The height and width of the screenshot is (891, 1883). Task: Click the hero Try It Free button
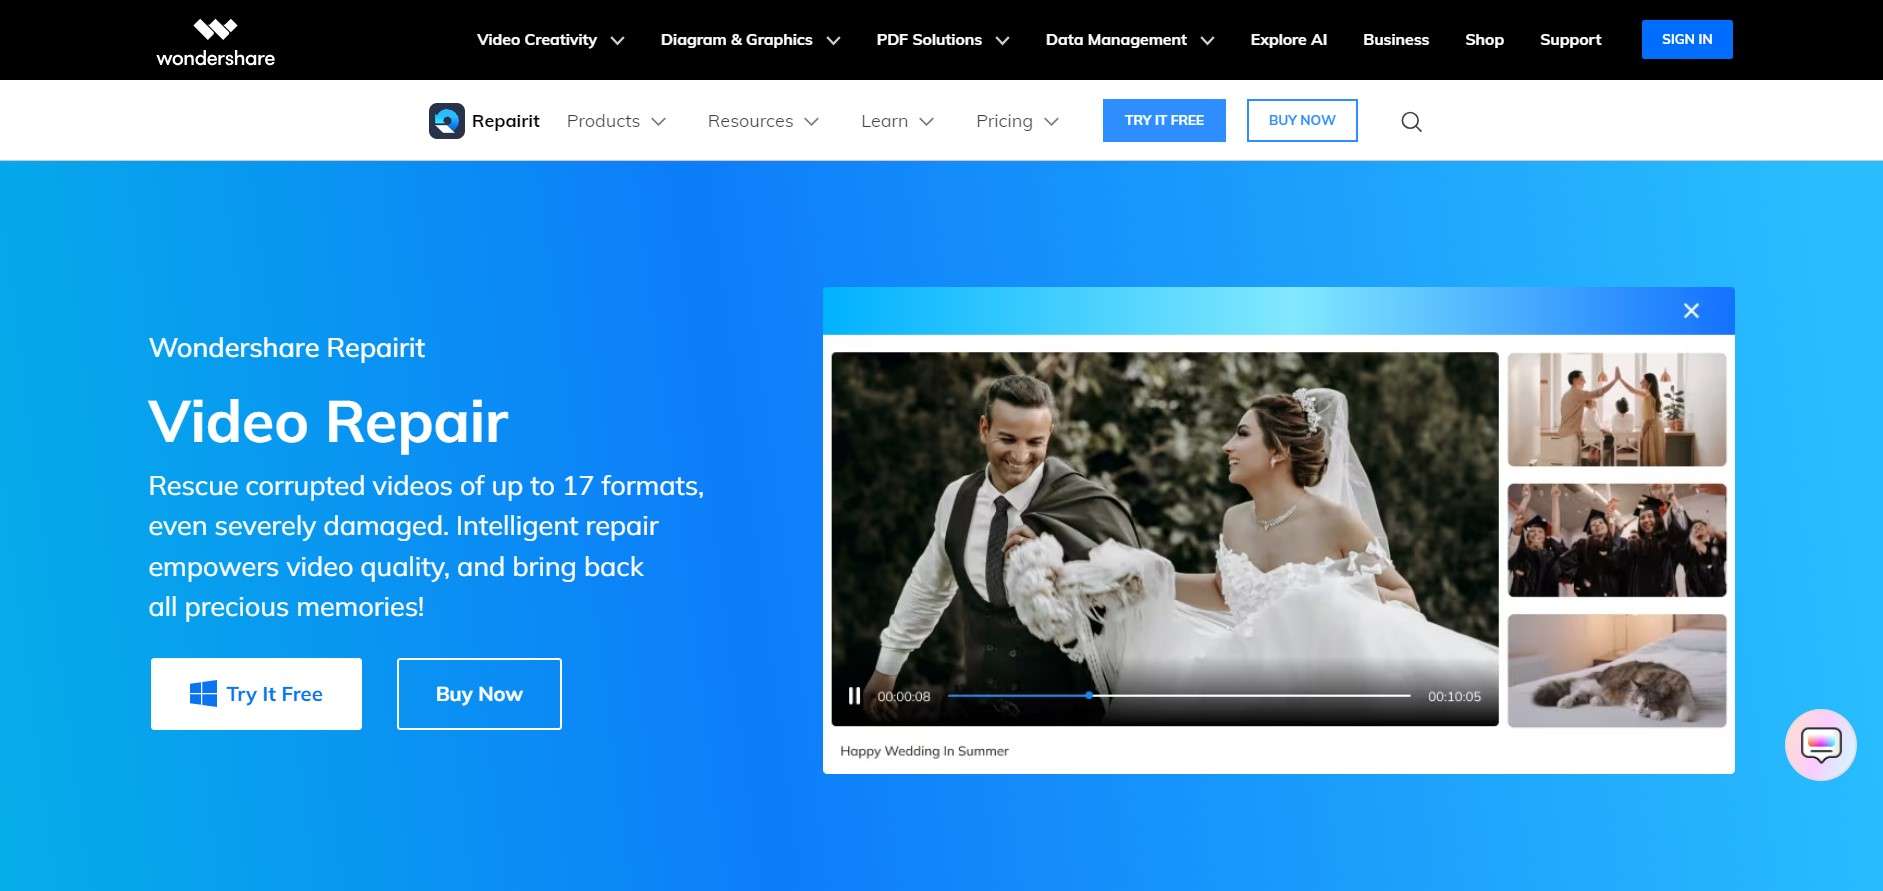(x=256, y=694)
